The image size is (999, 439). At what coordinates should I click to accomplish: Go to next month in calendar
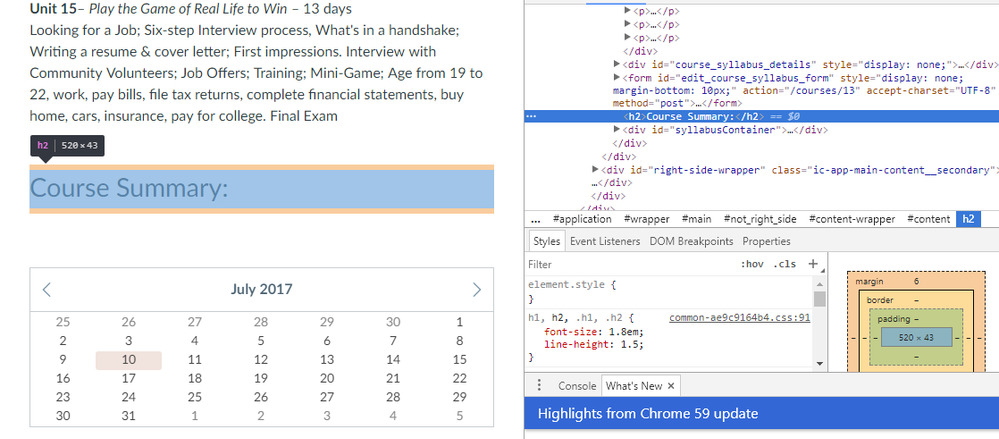pyautogui.click(x=477, y=290)
